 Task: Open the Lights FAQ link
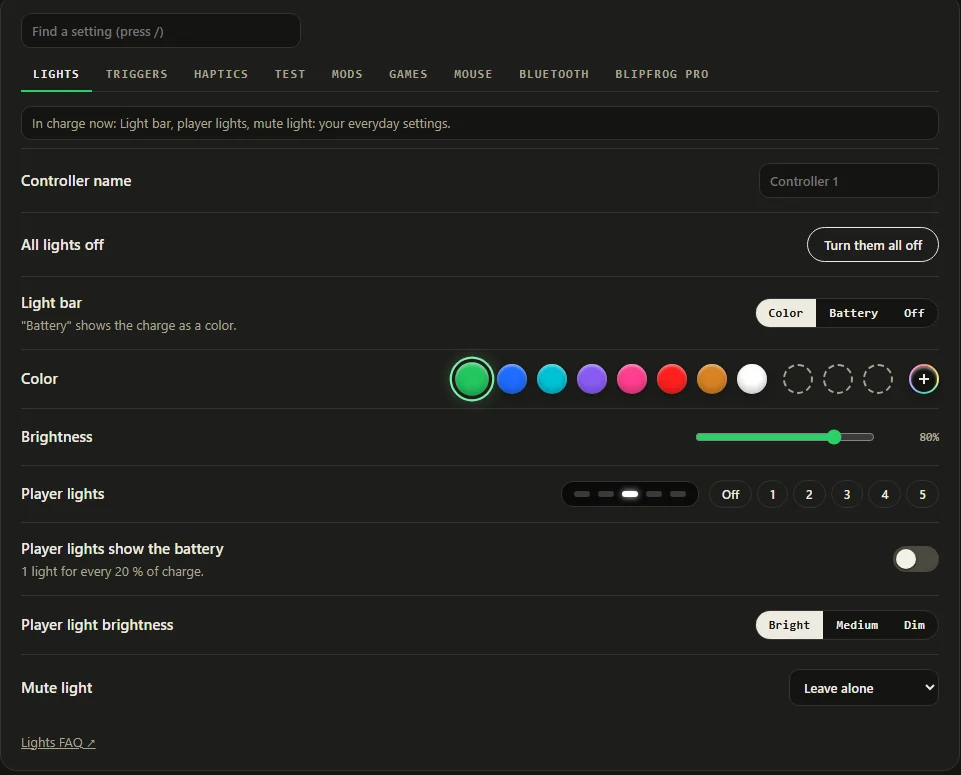pos(58,743)
